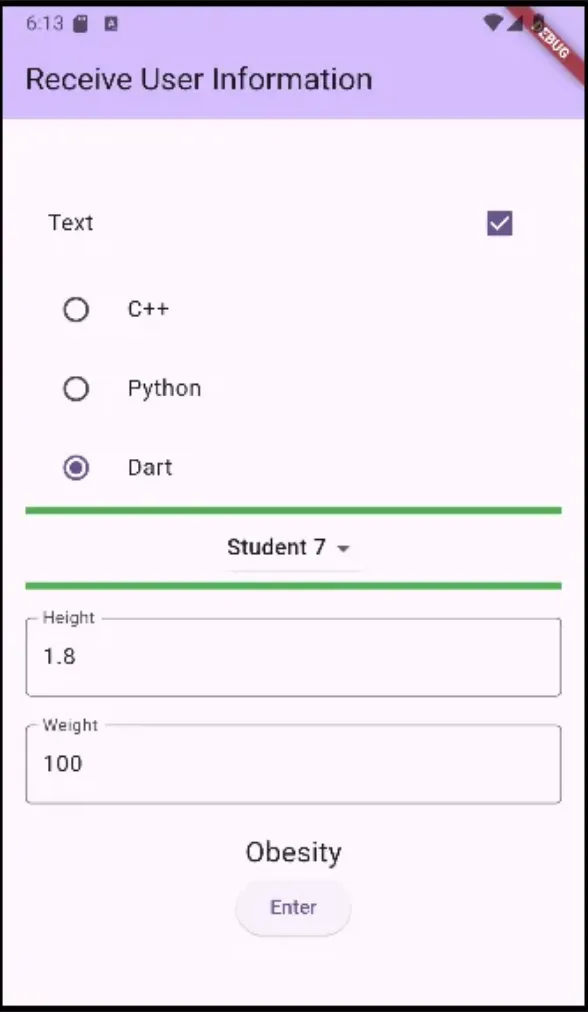Click the Python label text

[165, 389]
